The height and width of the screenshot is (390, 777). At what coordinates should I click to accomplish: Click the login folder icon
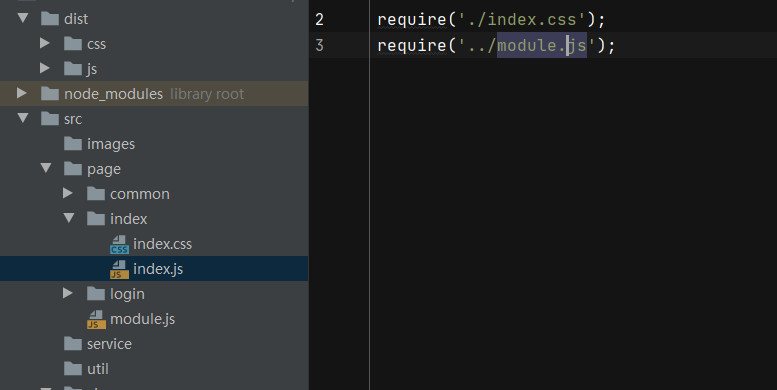click(96, 294)
